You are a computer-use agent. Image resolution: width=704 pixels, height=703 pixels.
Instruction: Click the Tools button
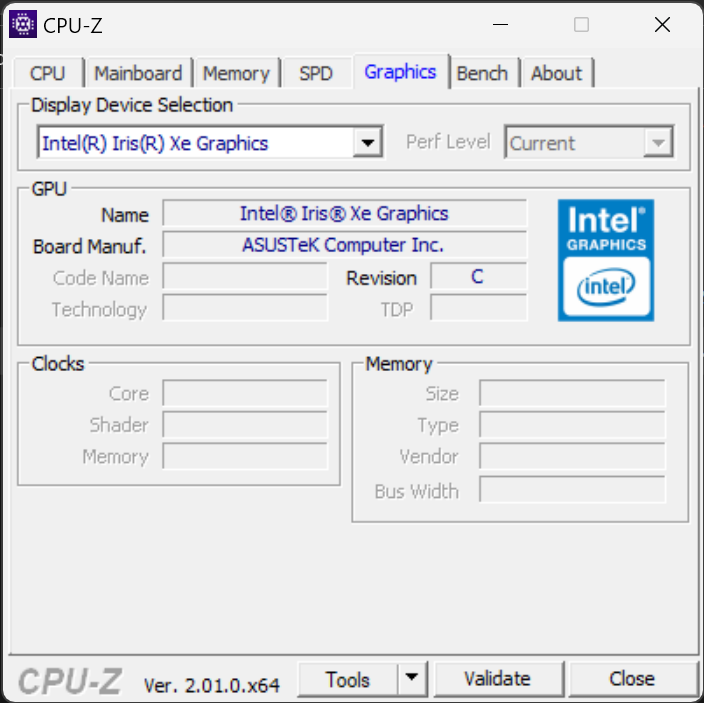[x=348, y=679]
